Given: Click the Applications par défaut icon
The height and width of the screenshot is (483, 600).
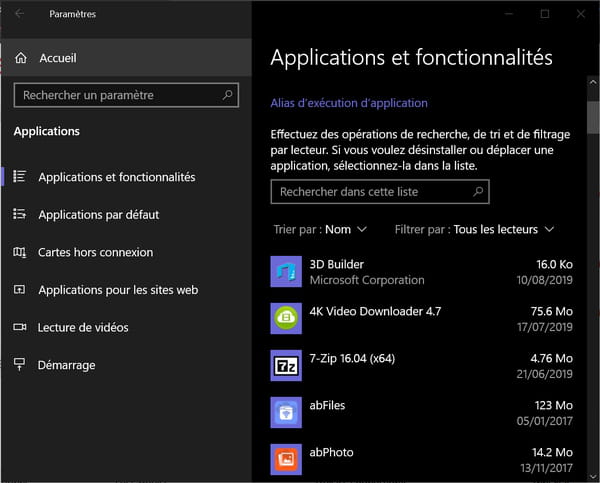Looking at the screenshot, I should tap(20, 214).
